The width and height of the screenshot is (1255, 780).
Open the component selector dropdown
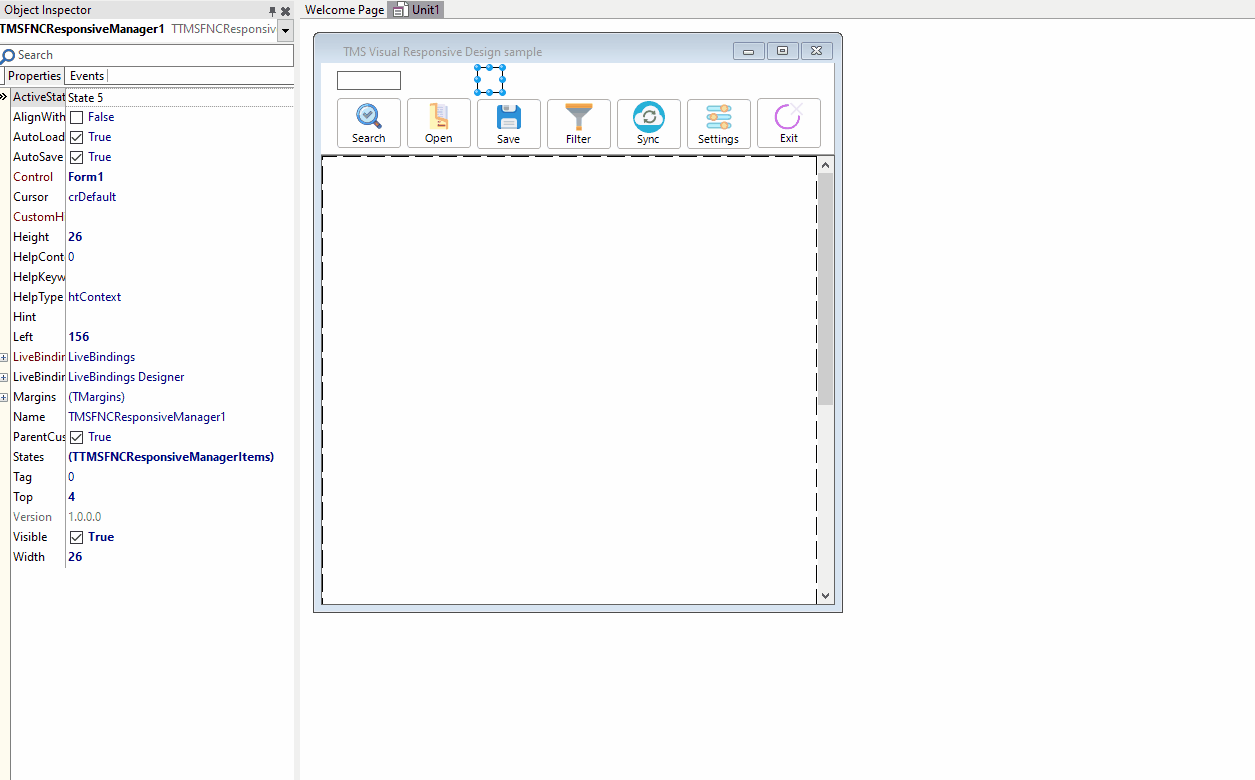286,29
